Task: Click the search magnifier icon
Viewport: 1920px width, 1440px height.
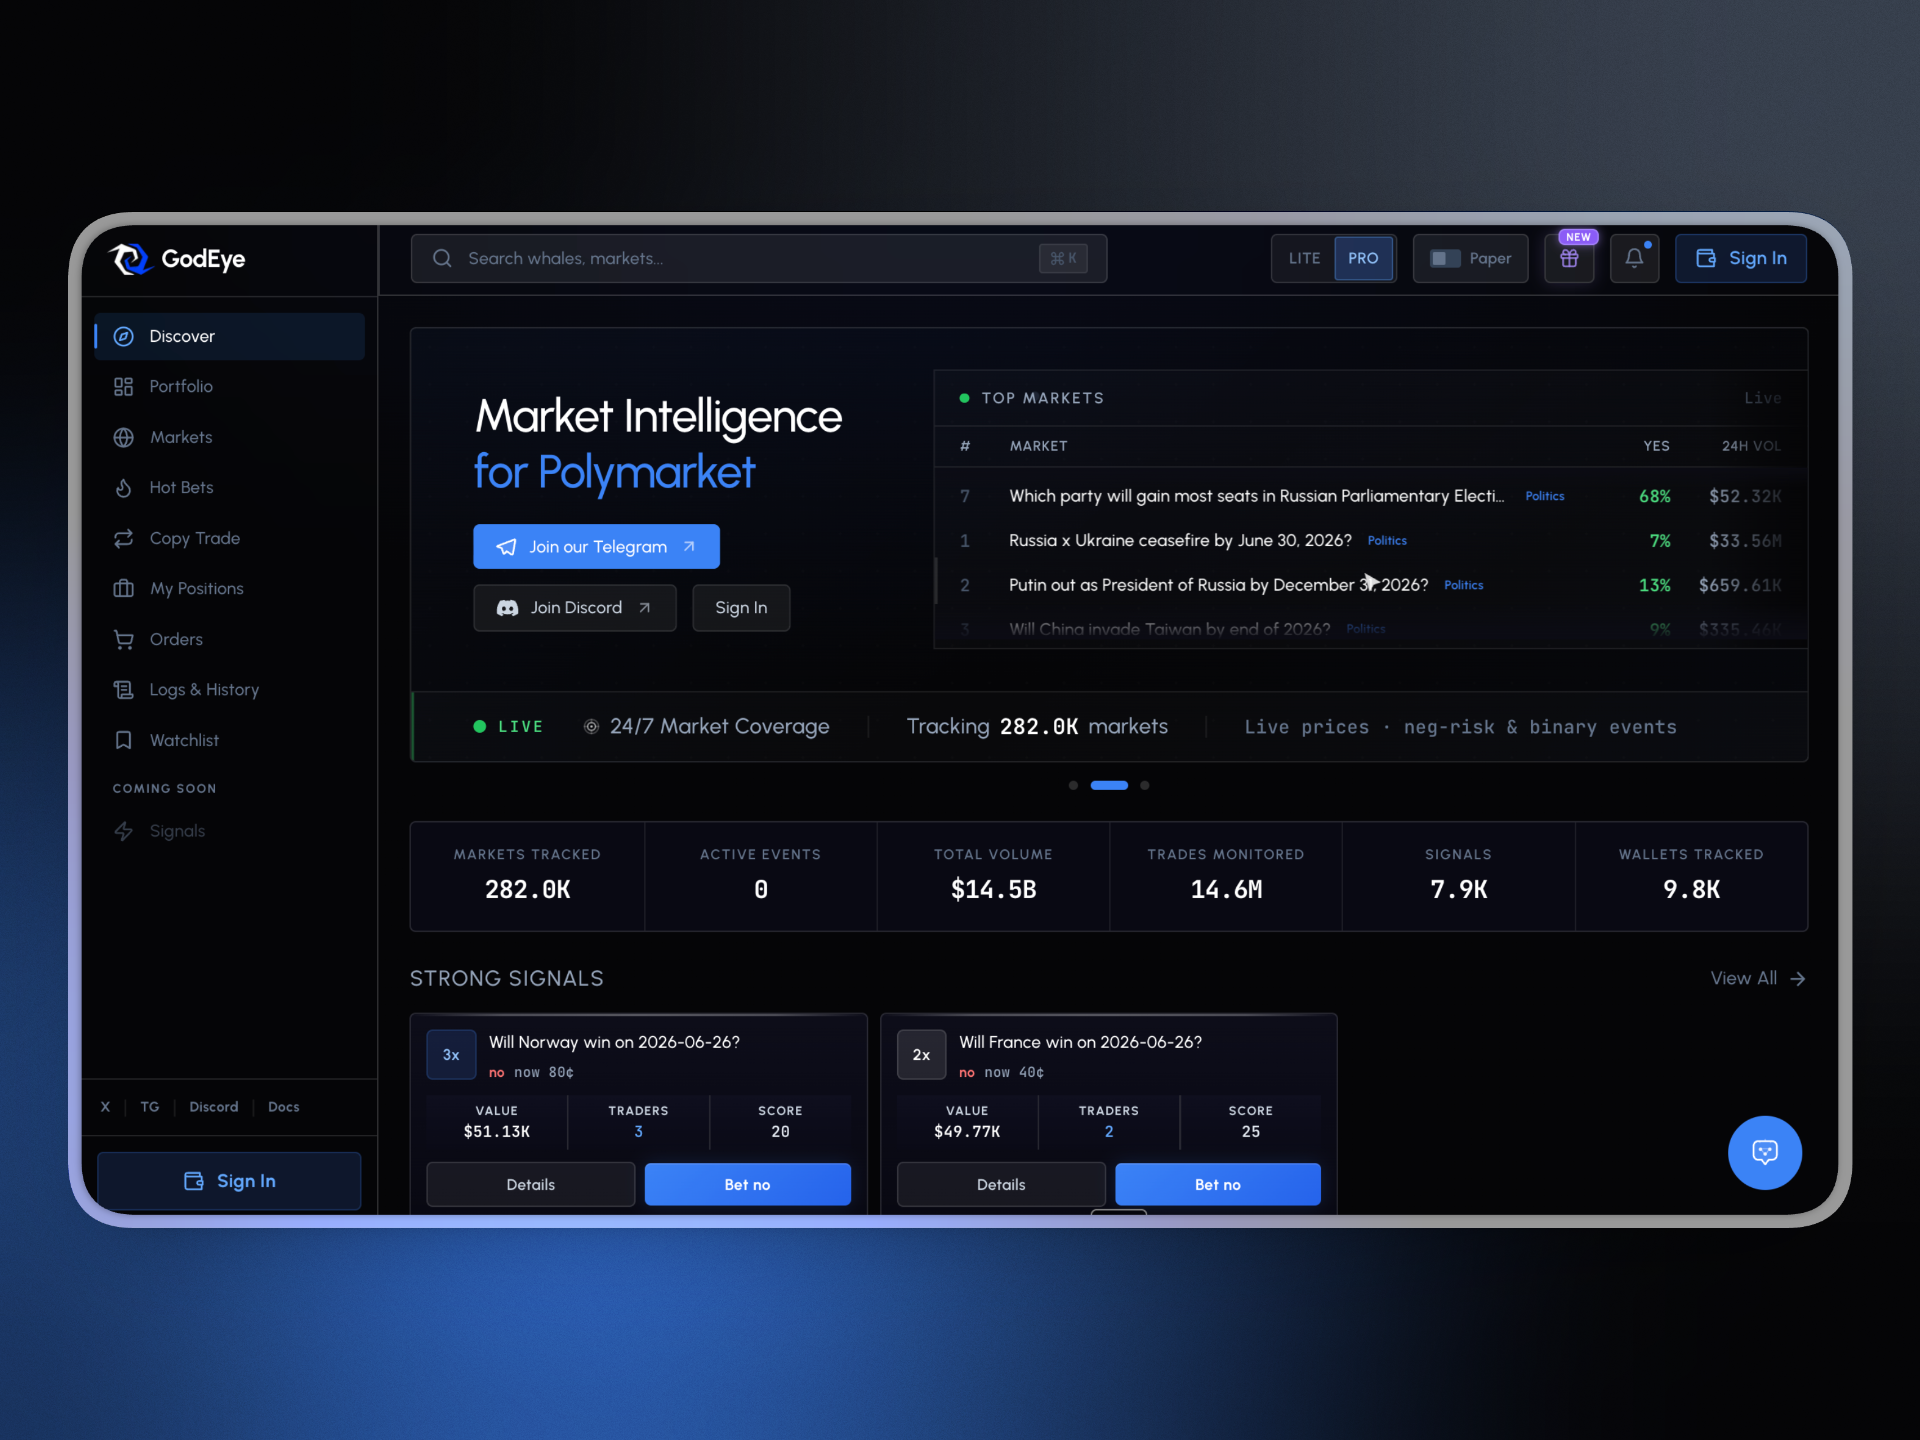Action: coord(442,258)
